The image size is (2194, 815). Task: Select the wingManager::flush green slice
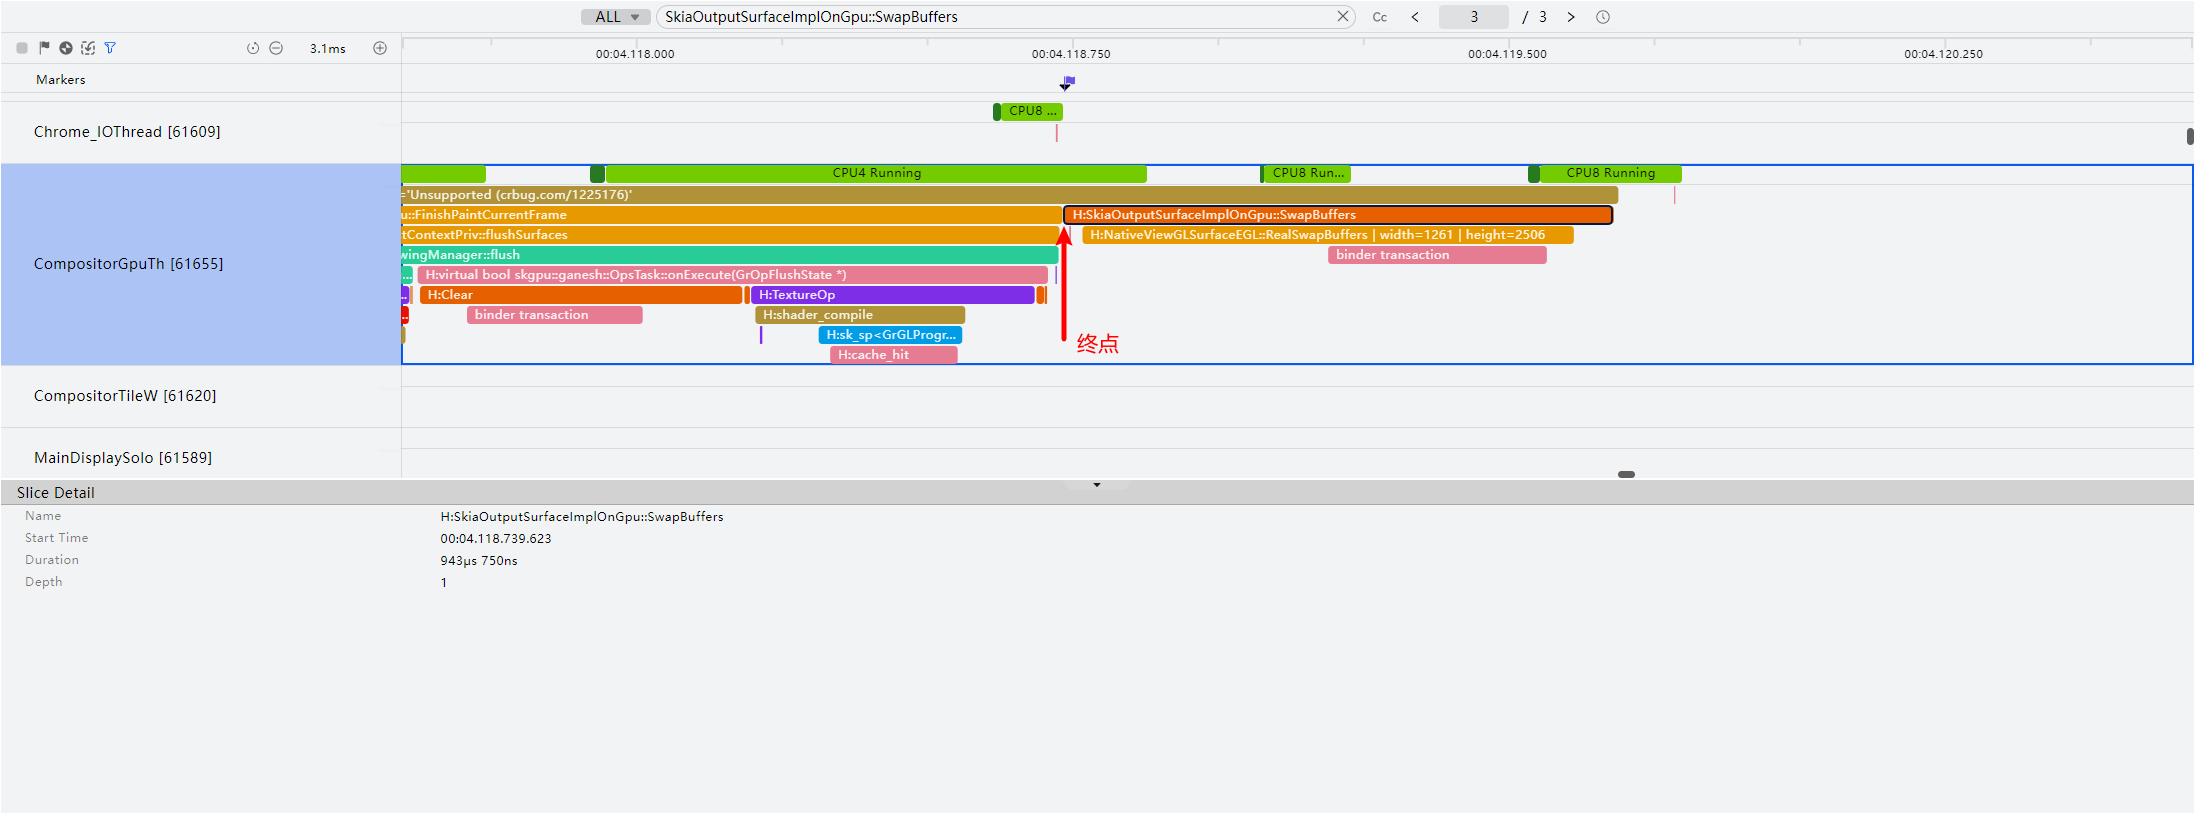click(729, 255)
